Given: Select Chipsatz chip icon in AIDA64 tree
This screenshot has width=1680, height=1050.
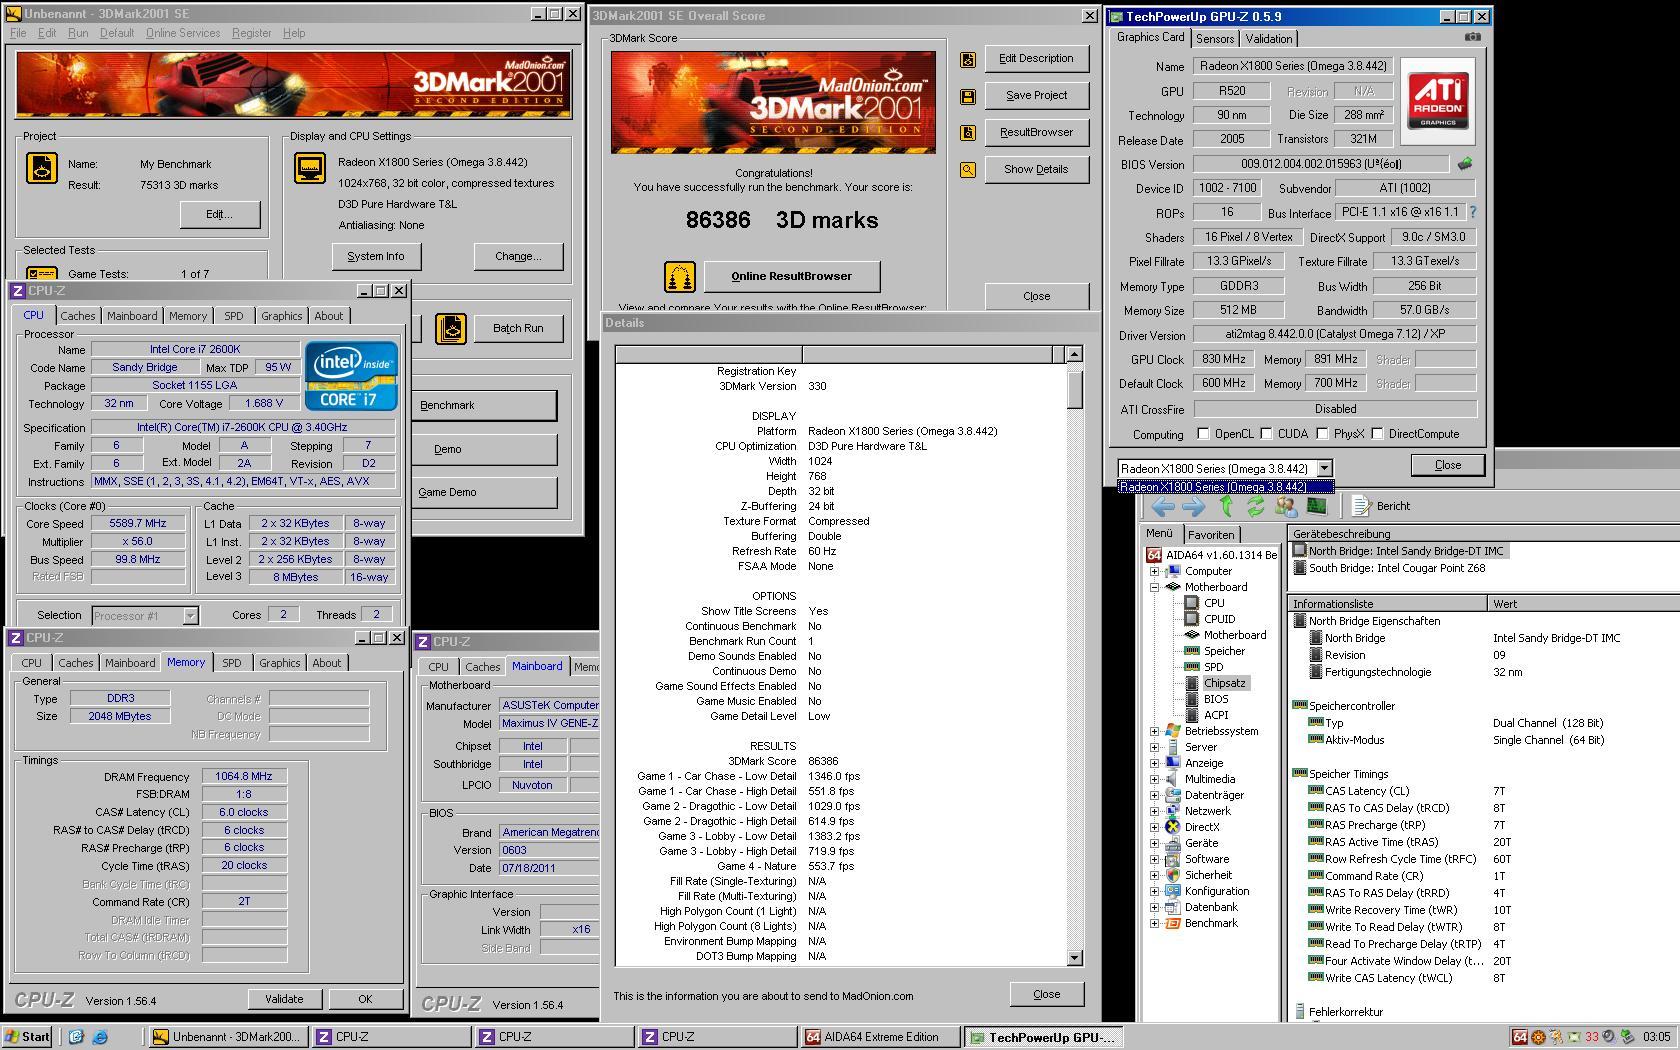Looking at the screenshot, I should 1191,683.
